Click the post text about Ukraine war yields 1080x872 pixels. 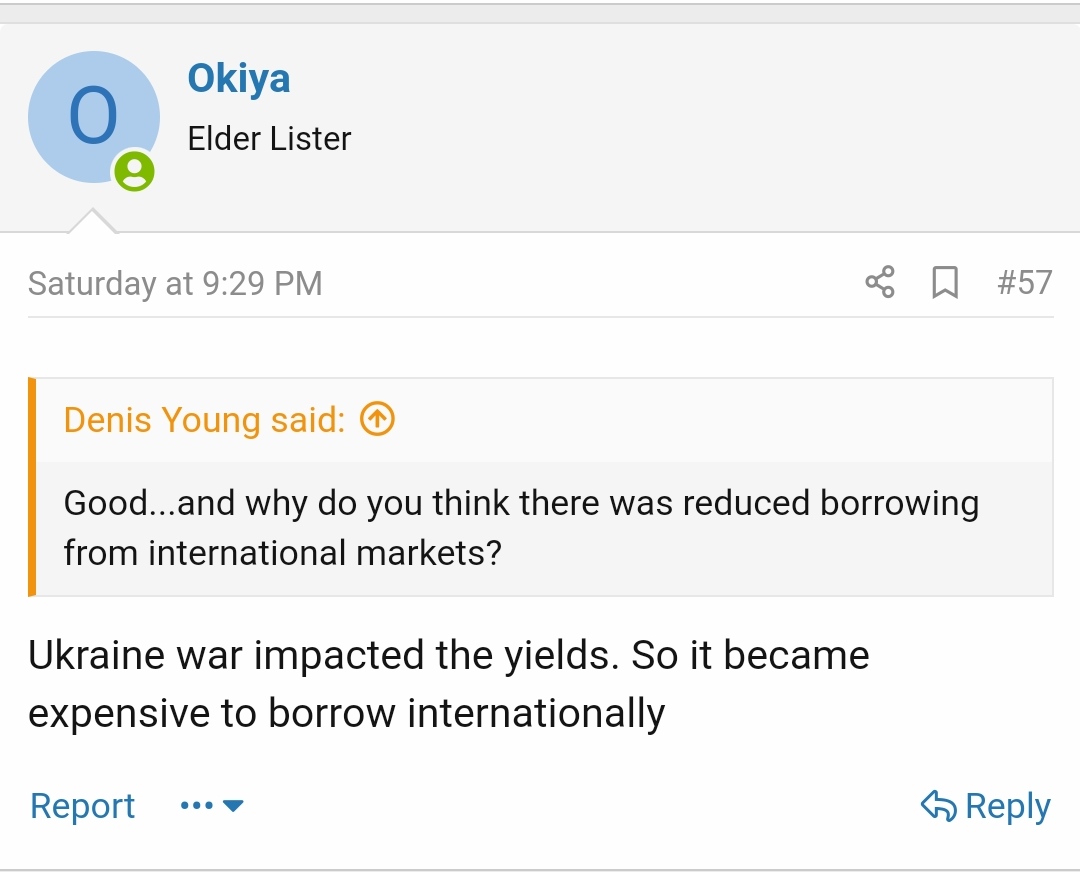tap(448, 684)
